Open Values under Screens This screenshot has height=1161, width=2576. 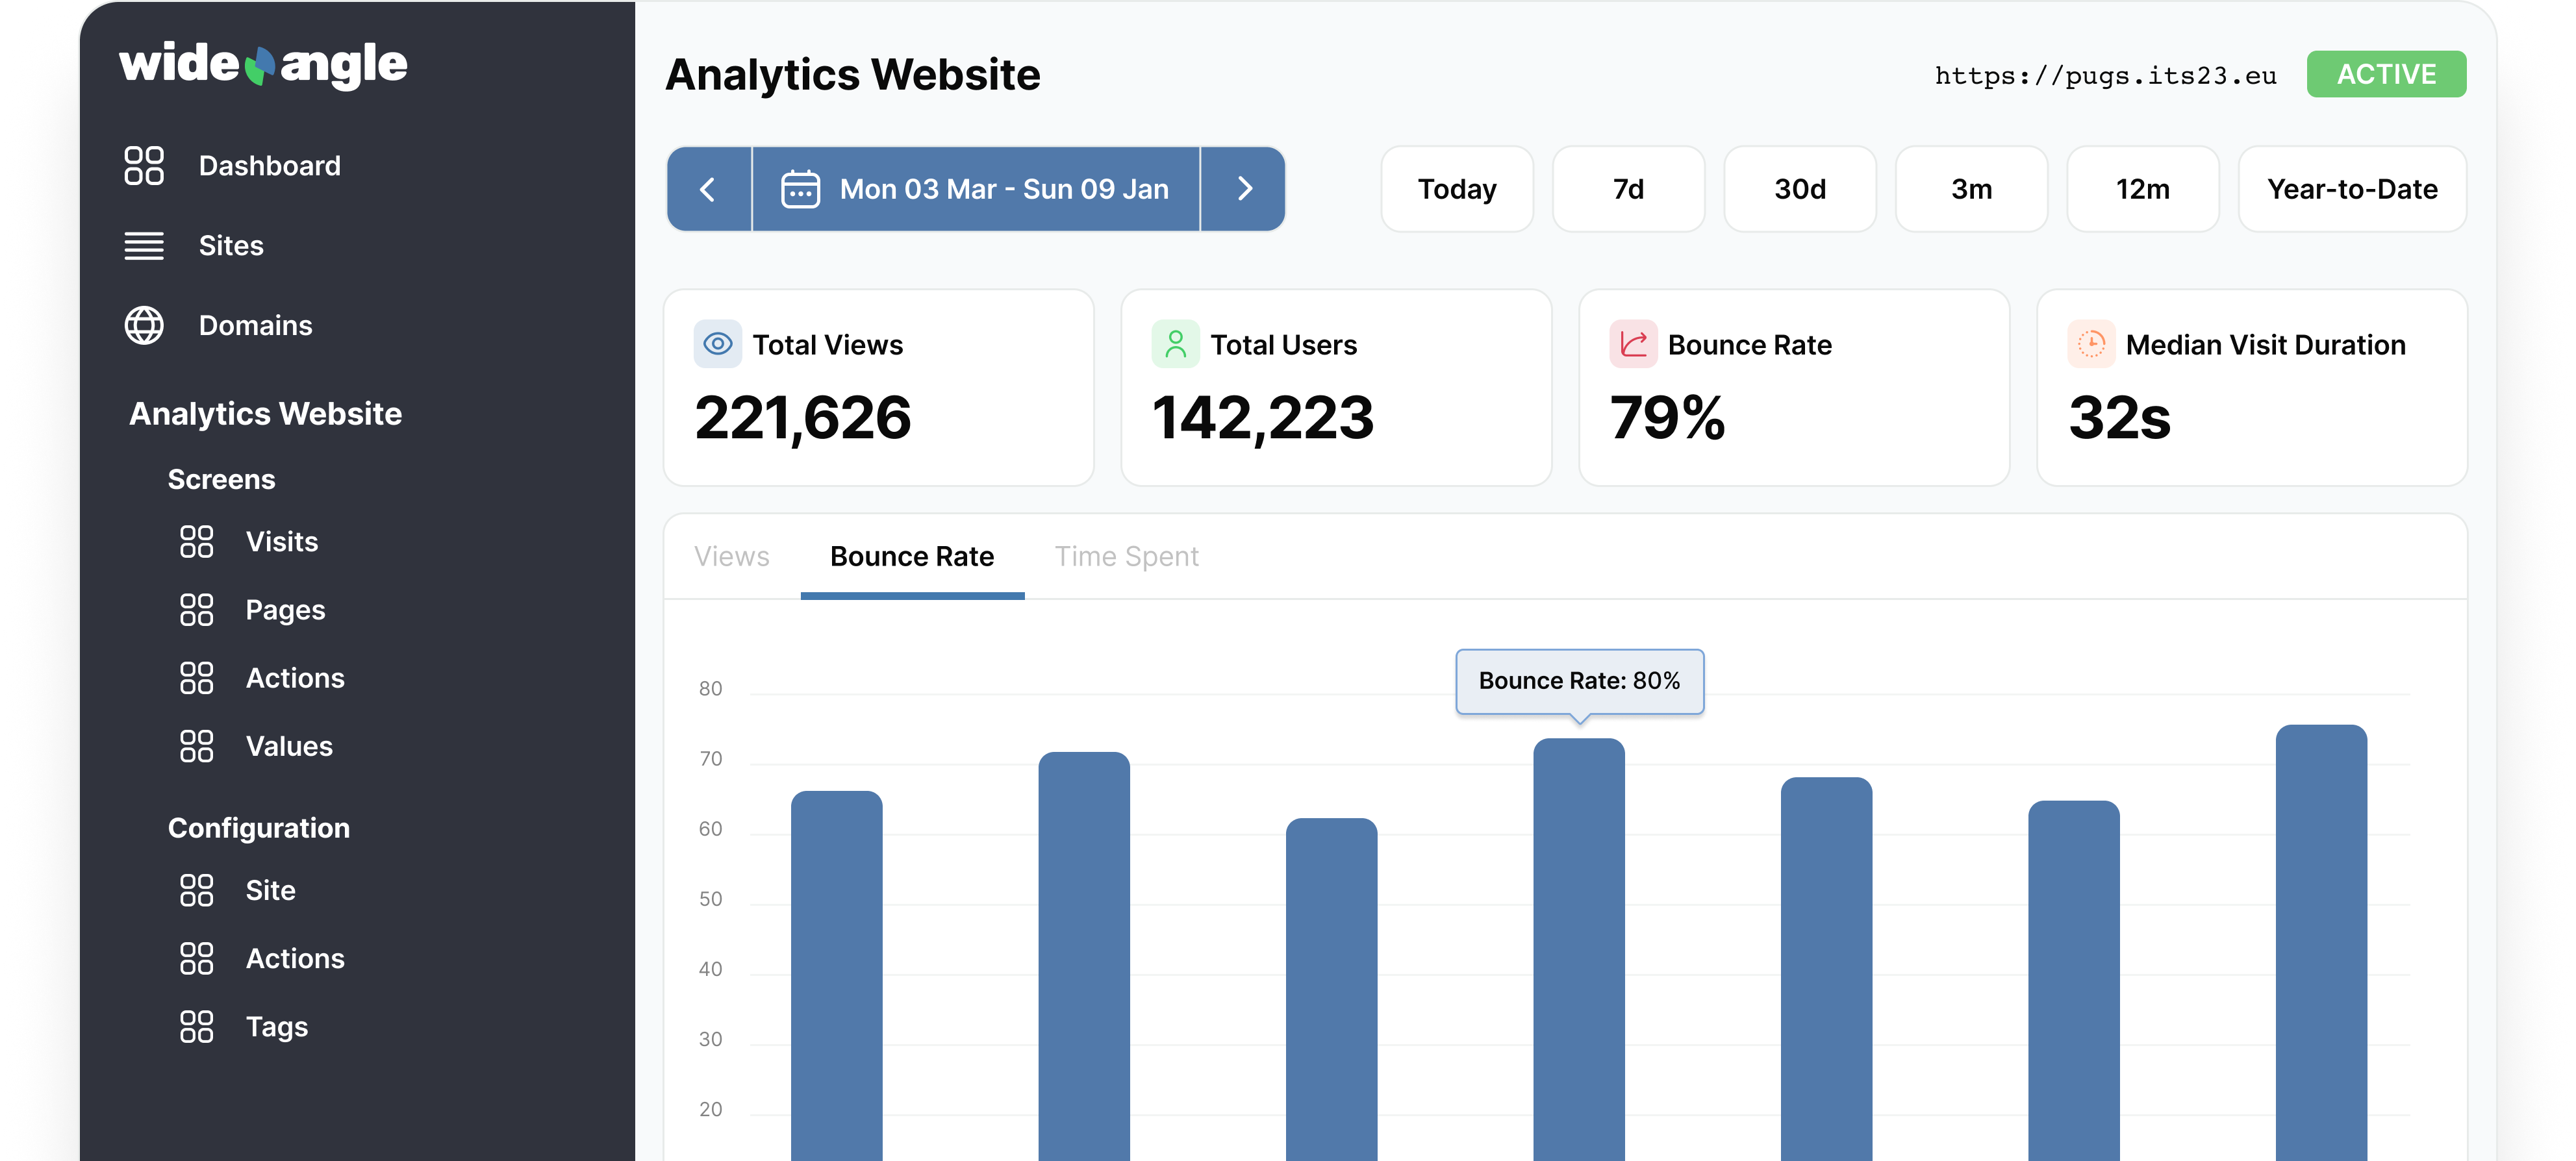[x=289, y=746]
